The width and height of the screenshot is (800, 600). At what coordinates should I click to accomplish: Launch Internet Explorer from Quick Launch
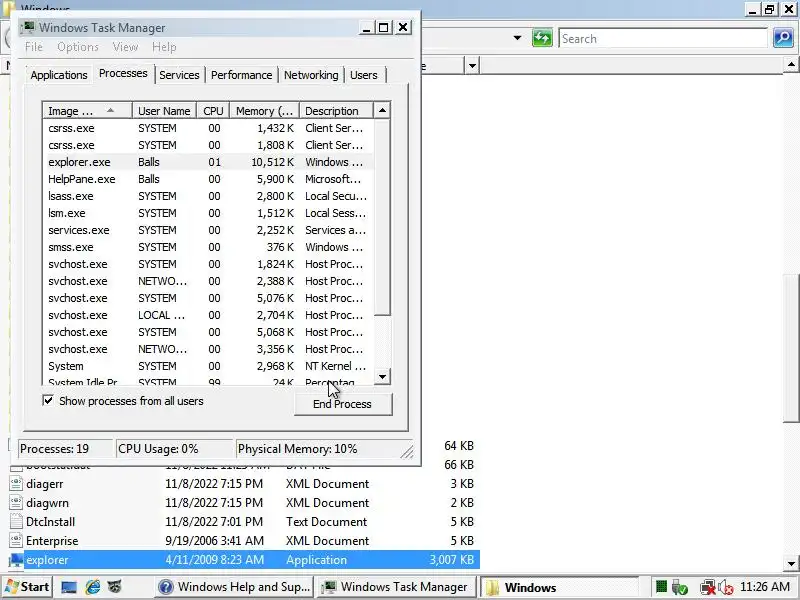pos(93,587)
